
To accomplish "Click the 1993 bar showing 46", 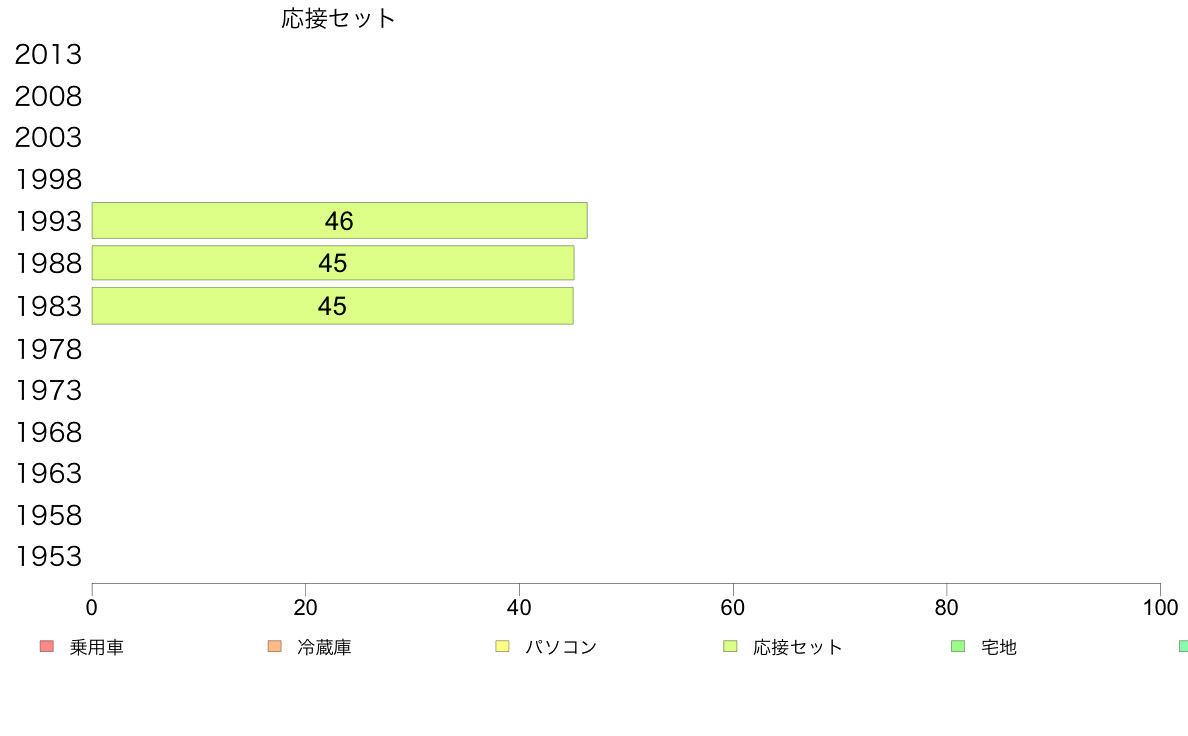I will pyautogui.click(x=339, y=221).
